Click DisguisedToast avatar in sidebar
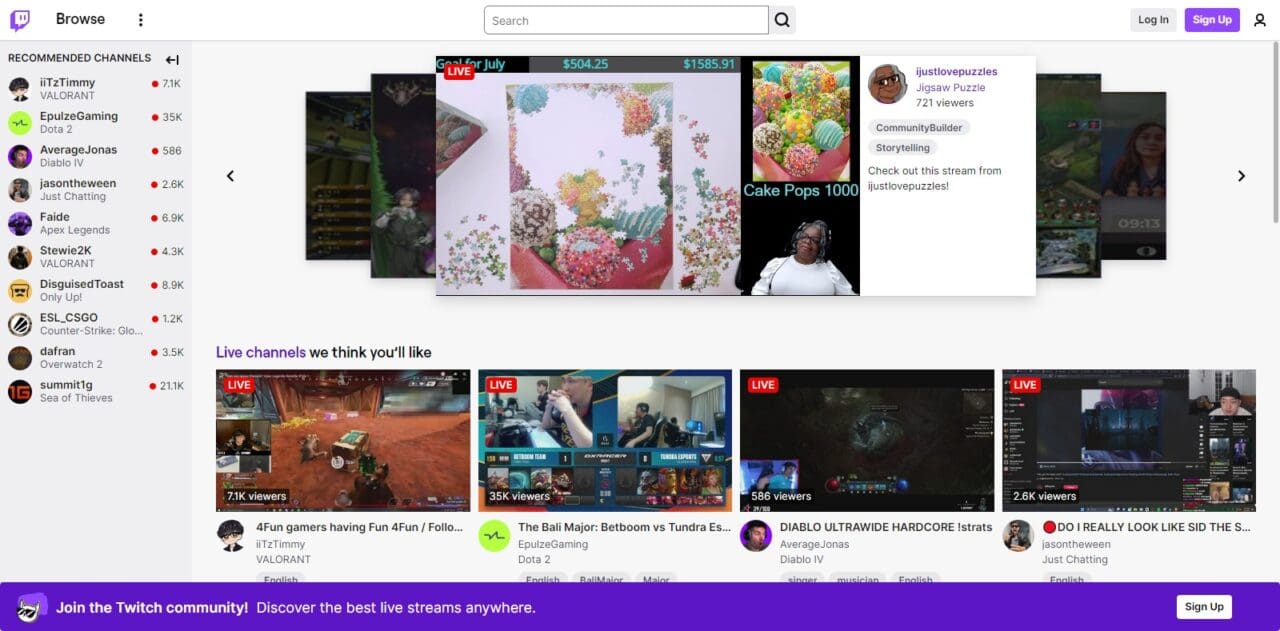Screen dimensions: 1280x631 (x=20, y=290)
